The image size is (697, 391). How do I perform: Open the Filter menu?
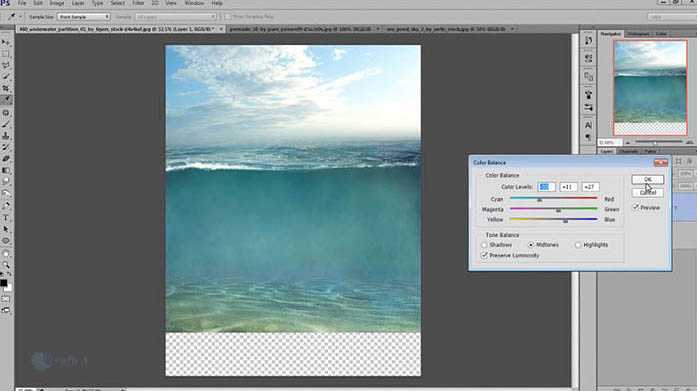[138, 3]
